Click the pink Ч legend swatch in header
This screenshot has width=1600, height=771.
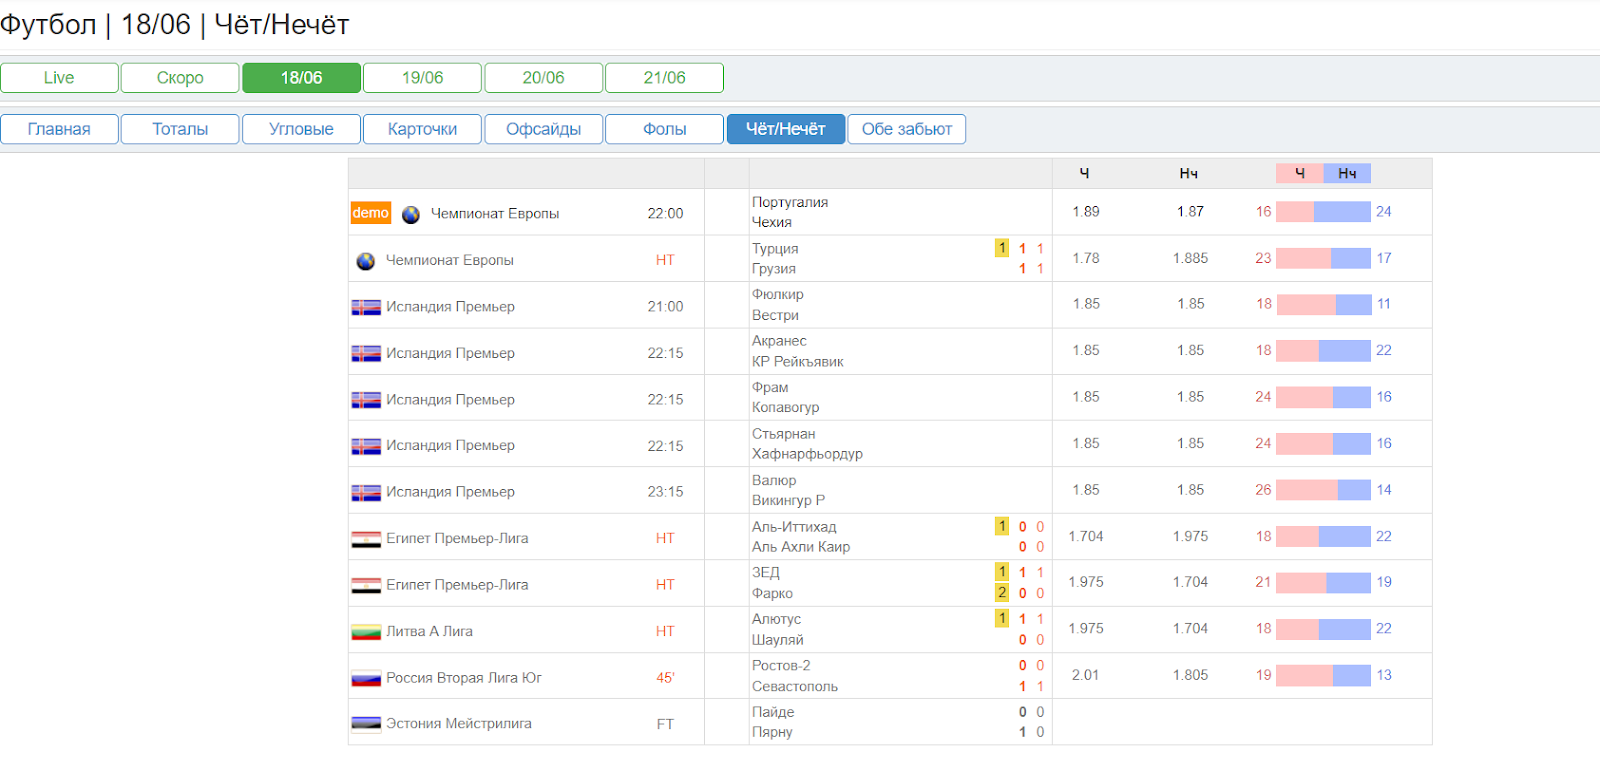(x=1299, y=174)
